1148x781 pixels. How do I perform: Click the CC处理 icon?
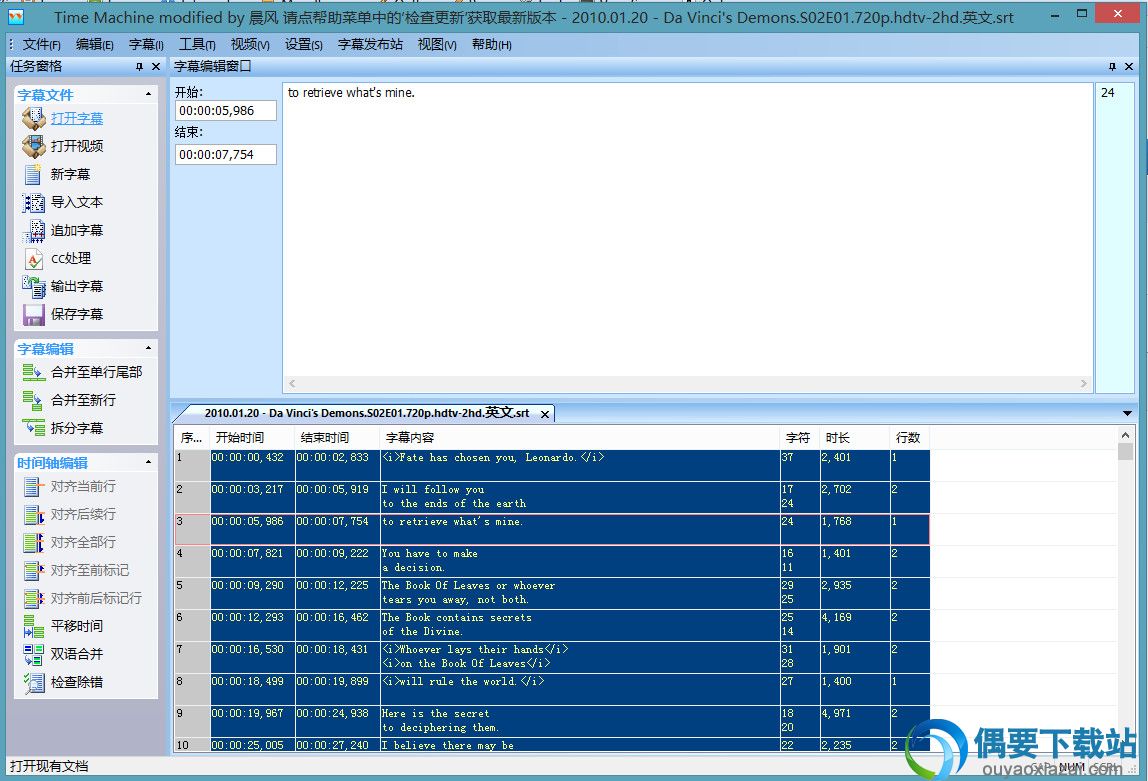tap(34, 258)
